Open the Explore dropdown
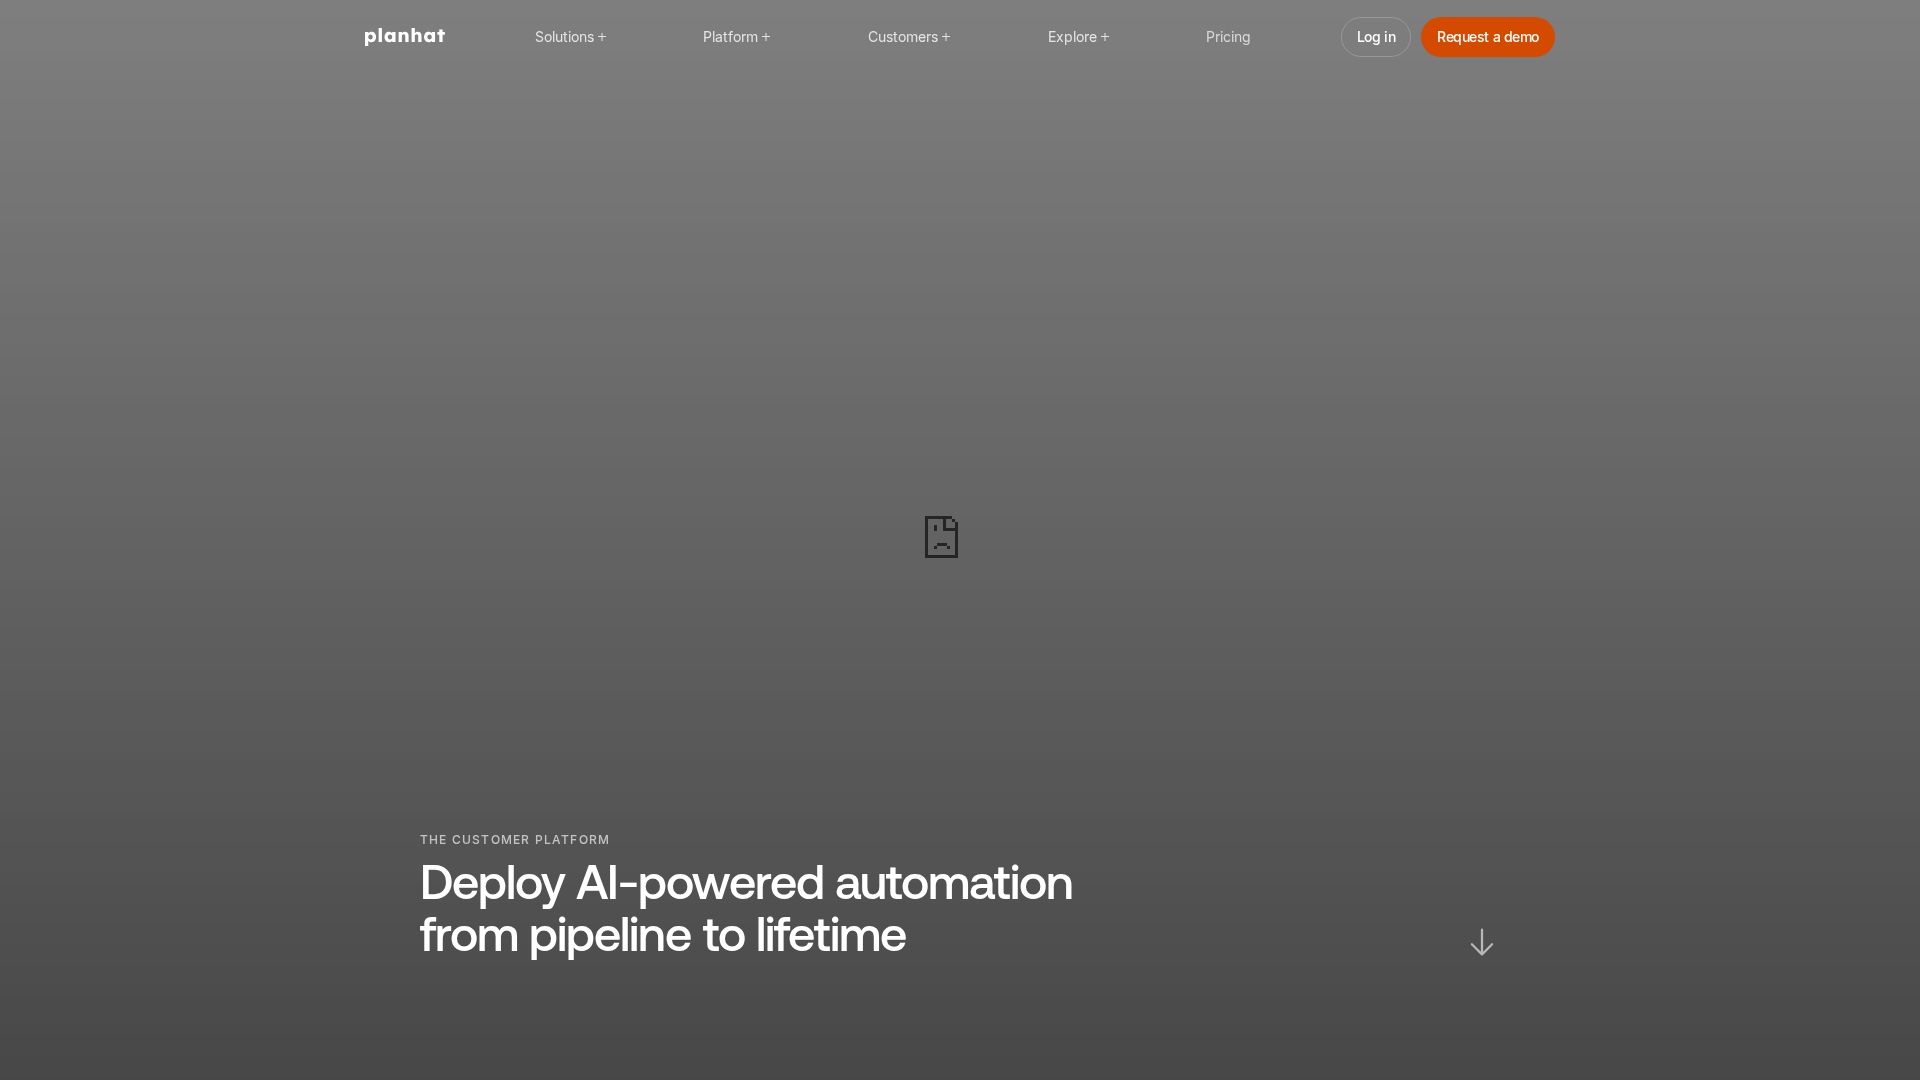The image size is (1920, 1080). tap(1072, 37)
